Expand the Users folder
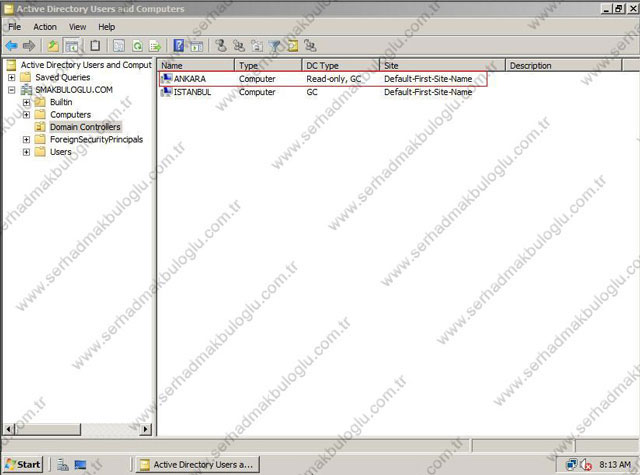Viewport: 640px width, 475px height. pyautogui.click(x=27, y=152)
